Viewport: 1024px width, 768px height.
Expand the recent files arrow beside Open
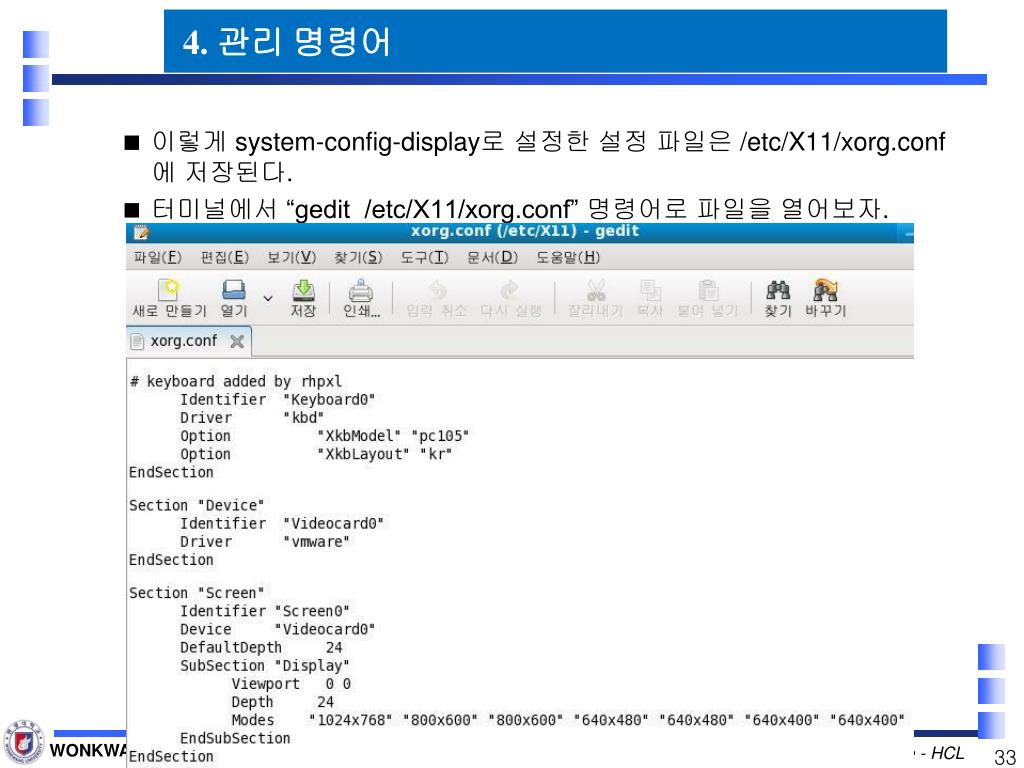[x=268, y=298]
